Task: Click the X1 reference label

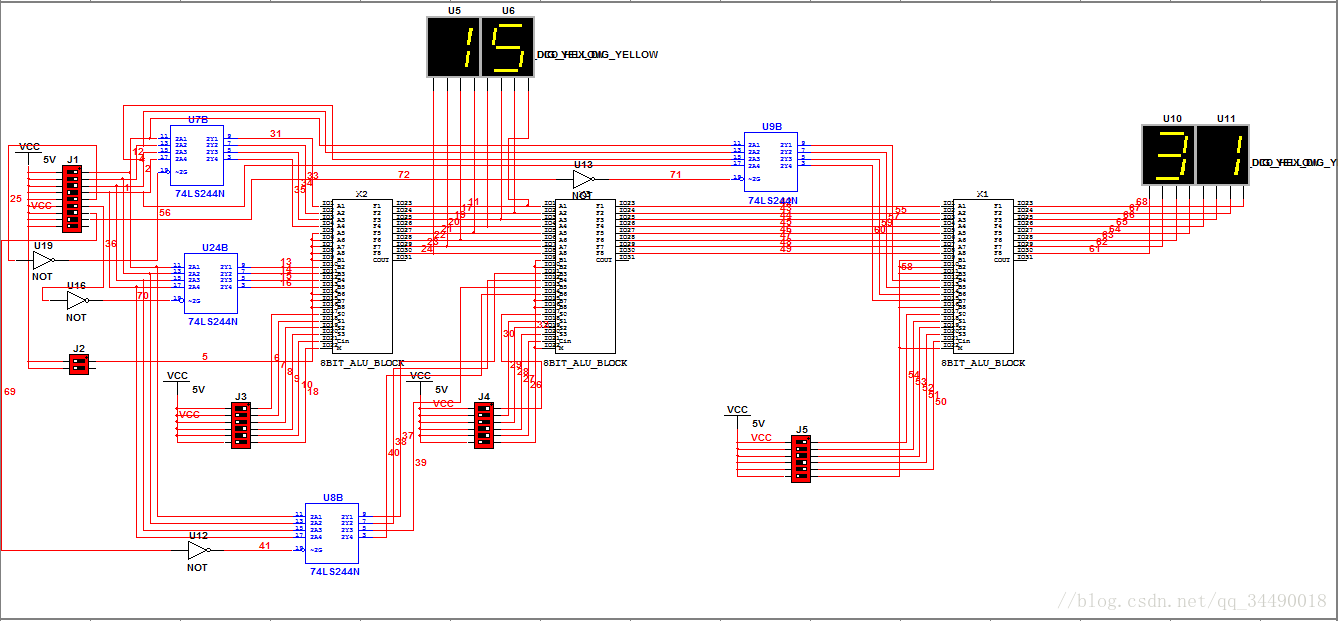Action: click(983, 193)
